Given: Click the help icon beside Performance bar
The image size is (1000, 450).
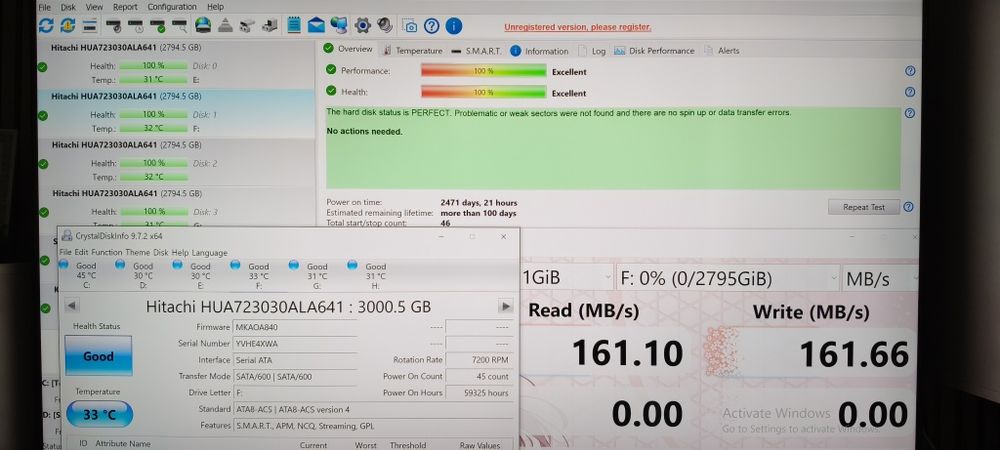Looking at the screenshot, I should [910, 71].
